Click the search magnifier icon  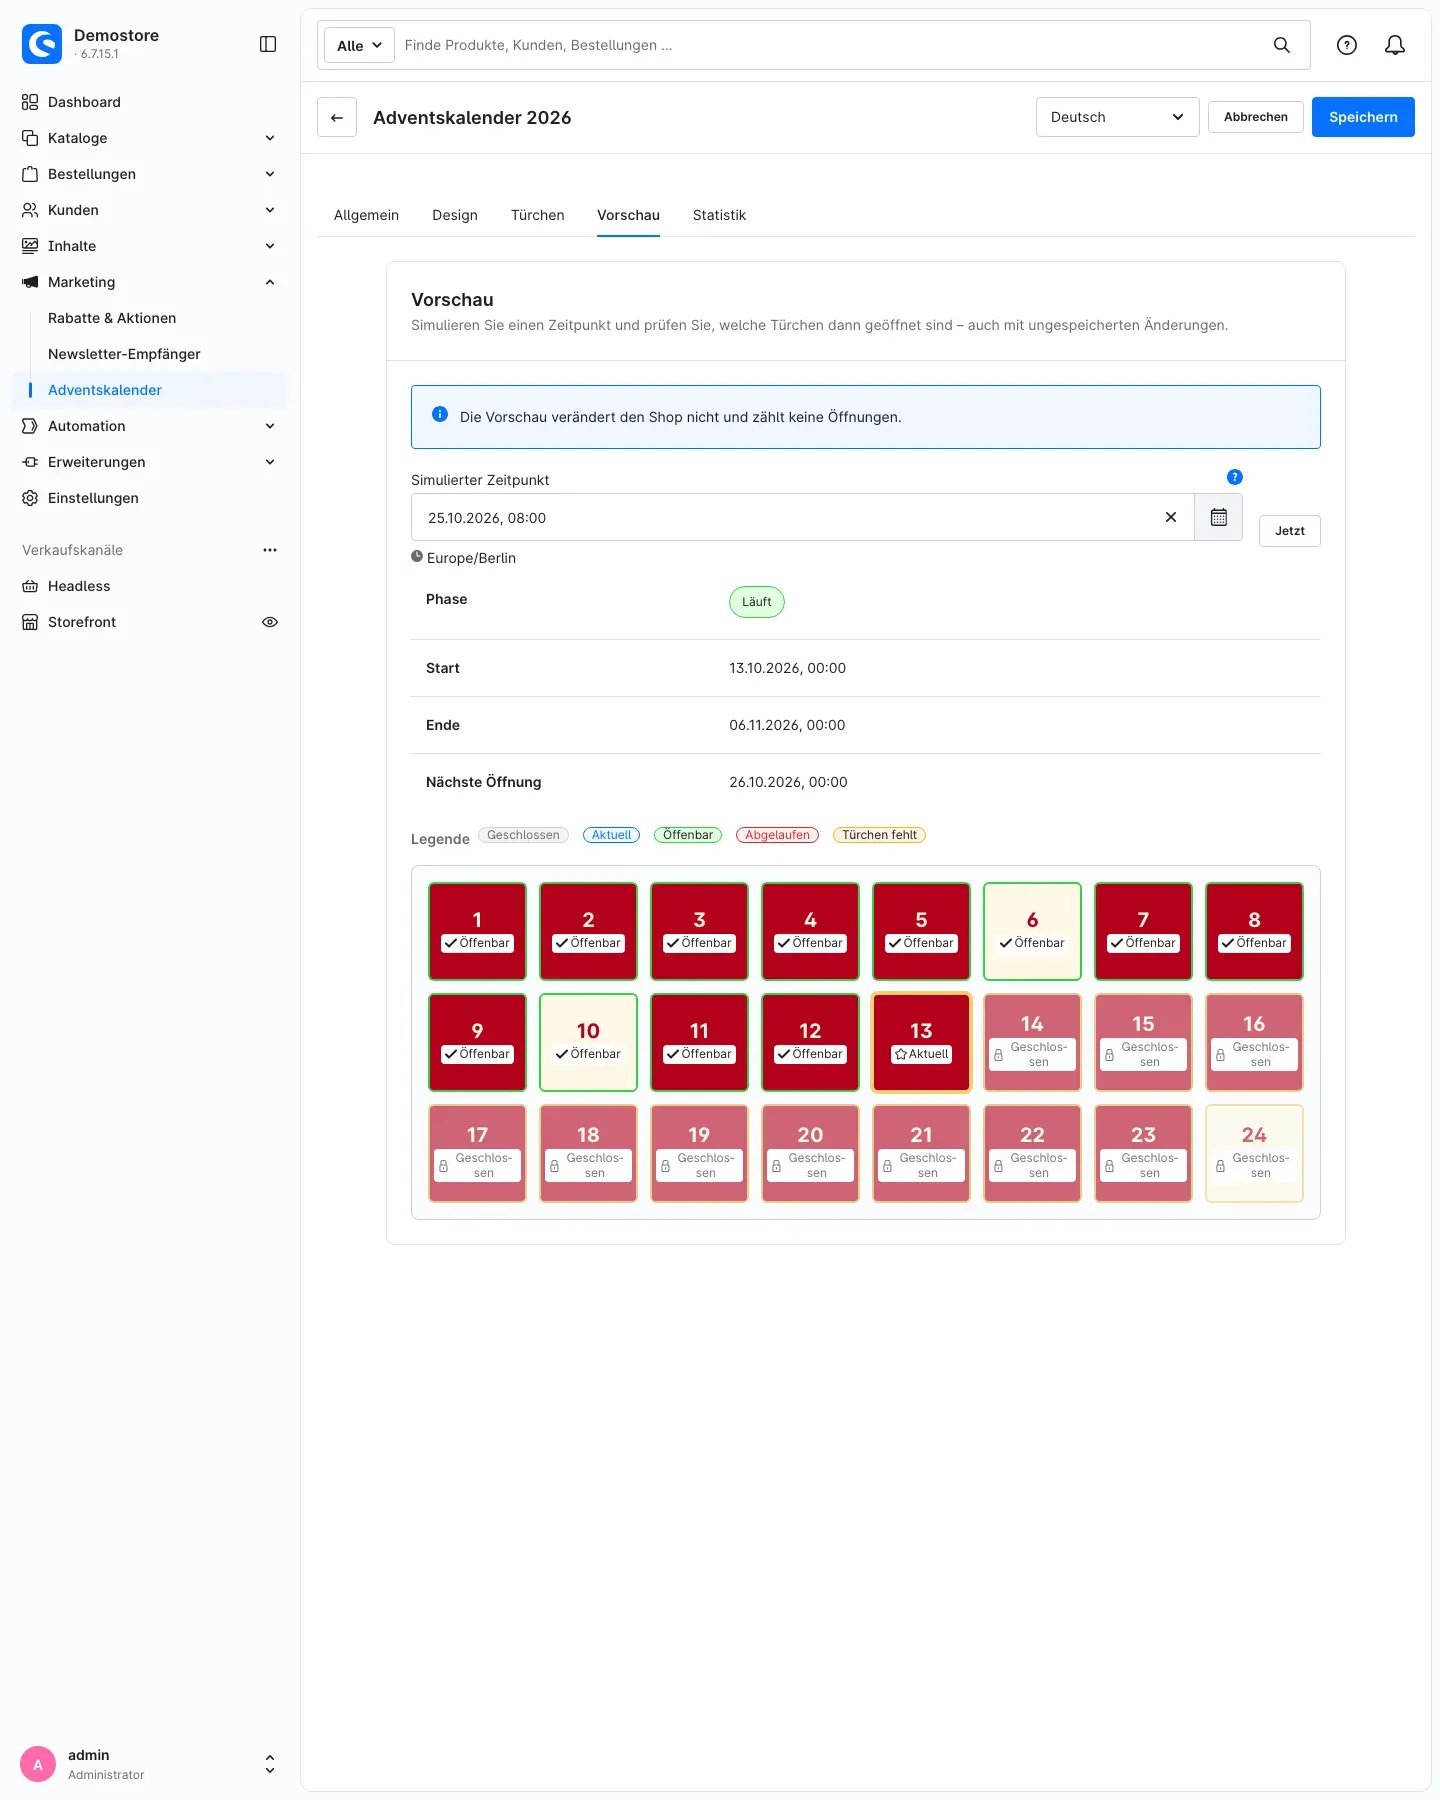pos(1281,45)
